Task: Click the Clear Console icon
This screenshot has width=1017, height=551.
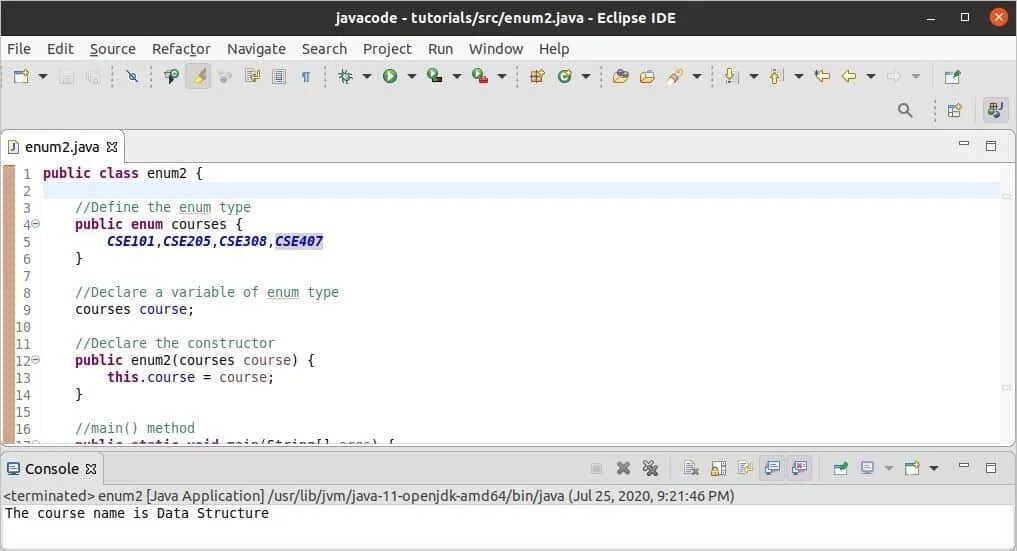Action: (691, 468)
